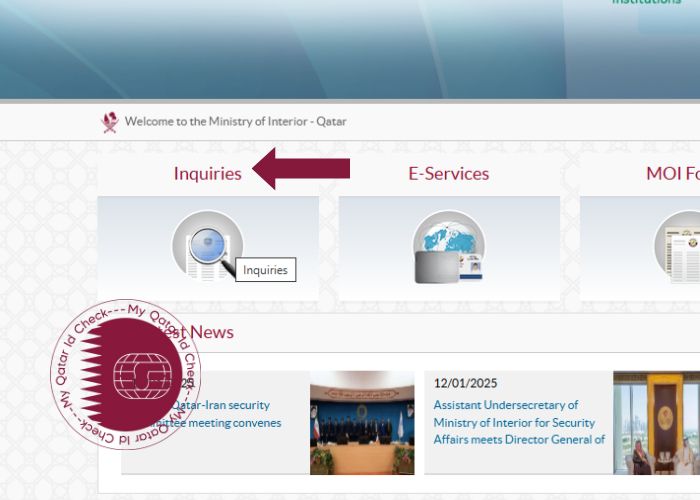Click the Institutions link at top
This screenshot has width=700, height=500.
point(646,2)
